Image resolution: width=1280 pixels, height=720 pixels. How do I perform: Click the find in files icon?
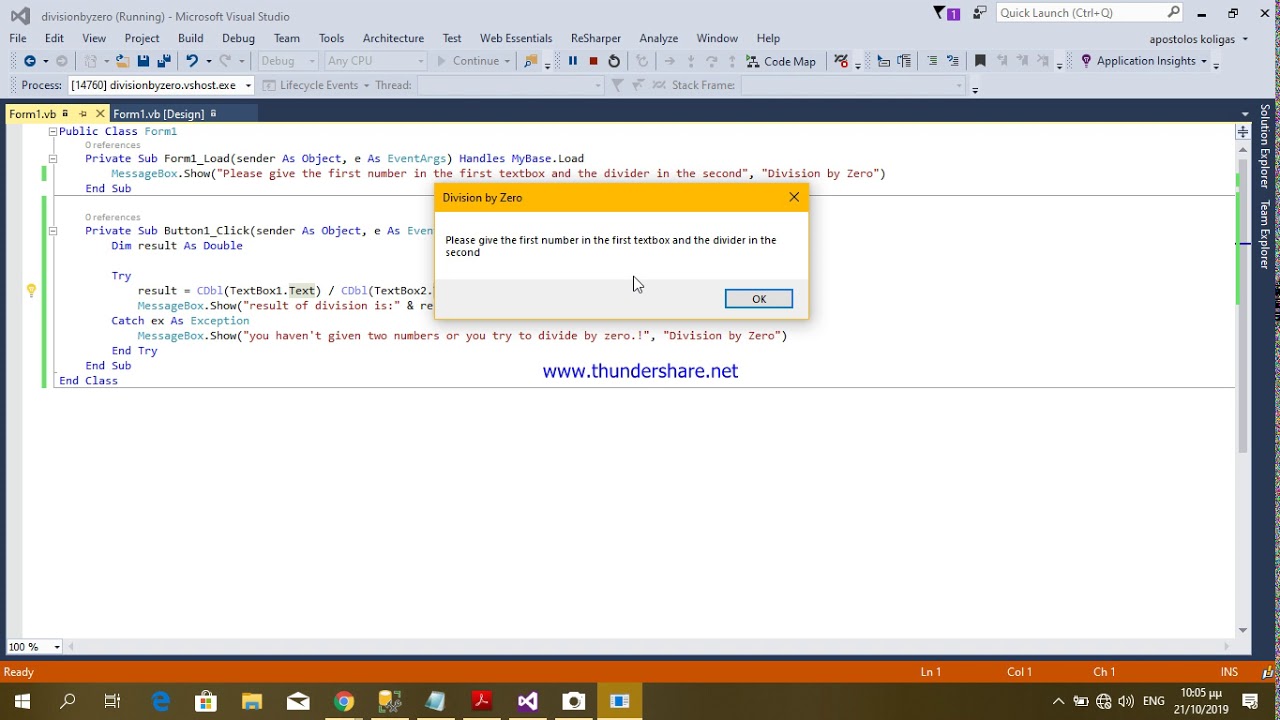click(531, 61)
